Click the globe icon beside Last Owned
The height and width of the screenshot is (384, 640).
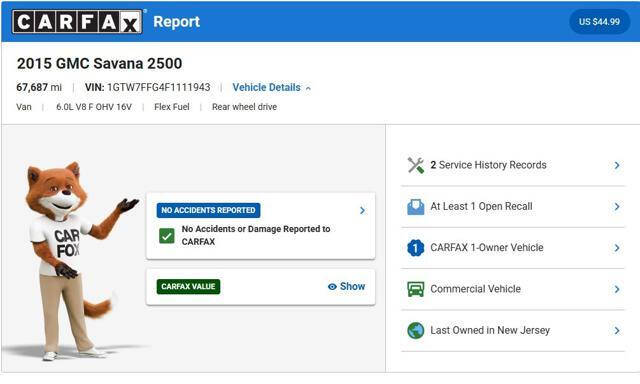click(416, 330)
